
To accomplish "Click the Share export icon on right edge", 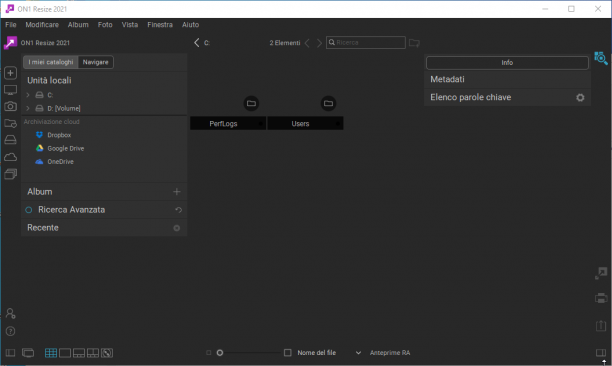I will [601, 325].
